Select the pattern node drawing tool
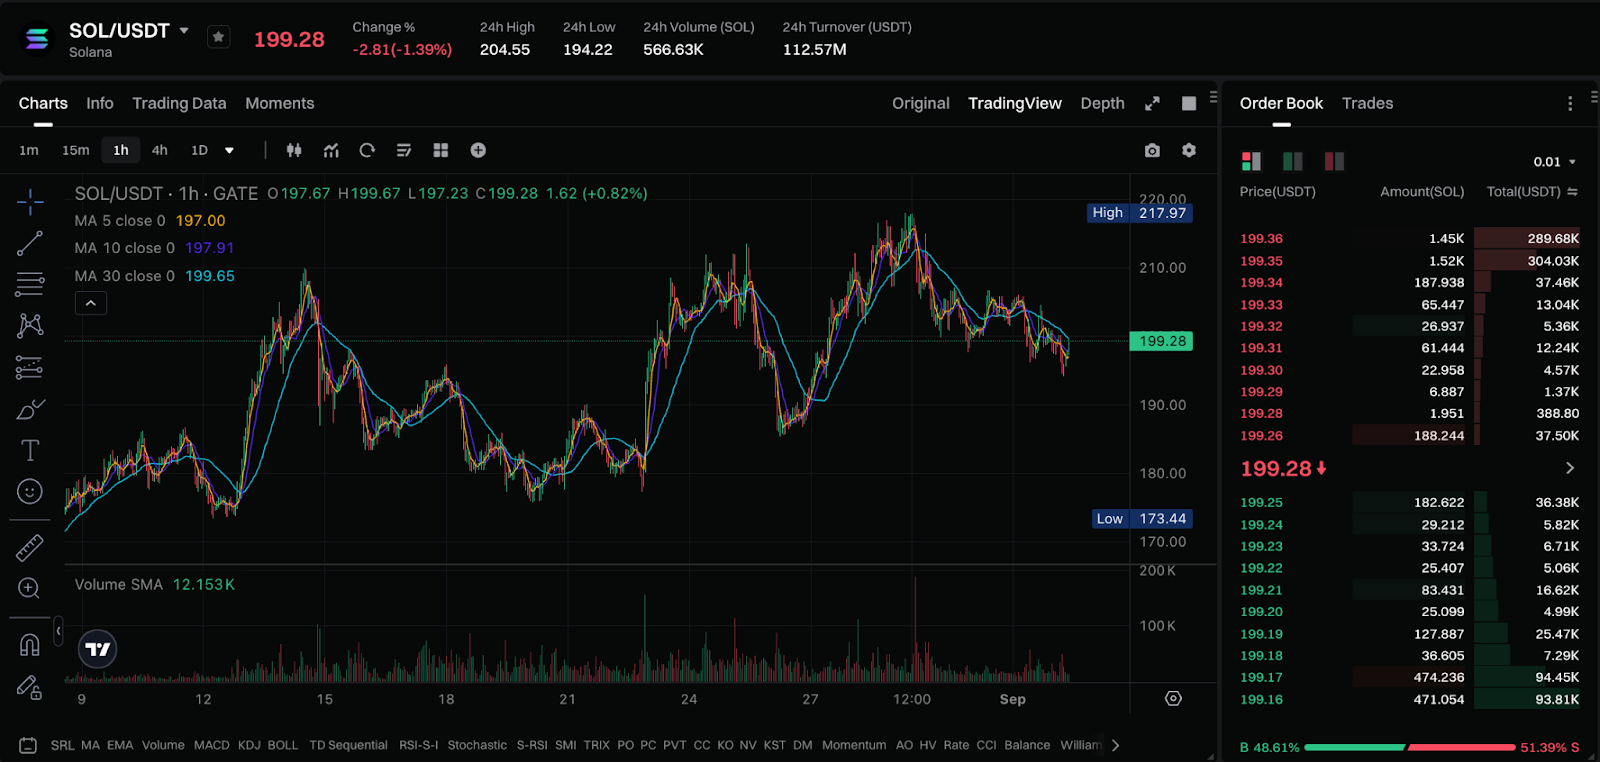The height and width of the screenshot is (762, 1600). [x=30, y=325]
